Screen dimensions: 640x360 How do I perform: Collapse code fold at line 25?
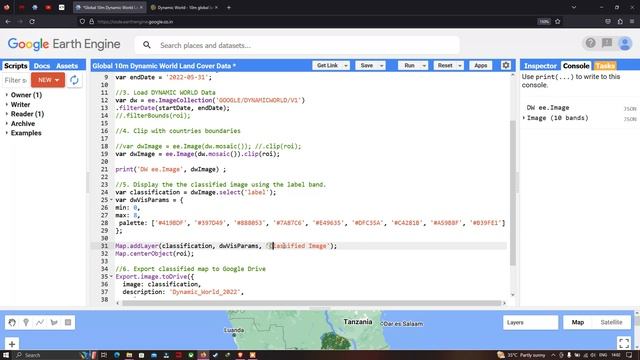pyautogui.click(x=111, y=200)
